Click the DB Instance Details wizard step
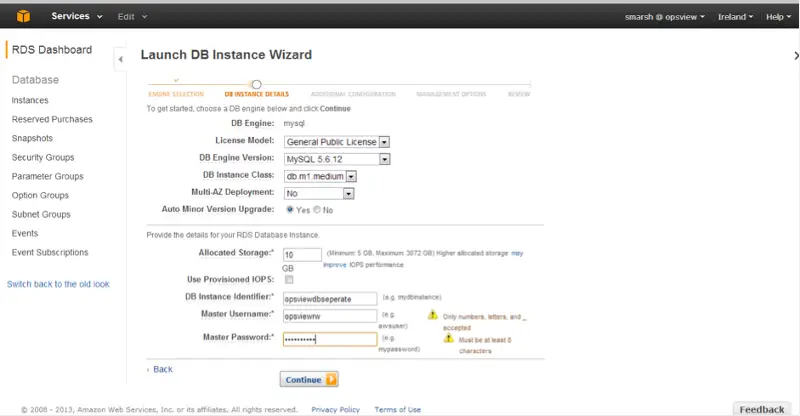800x416 pixels. [257, 94]
